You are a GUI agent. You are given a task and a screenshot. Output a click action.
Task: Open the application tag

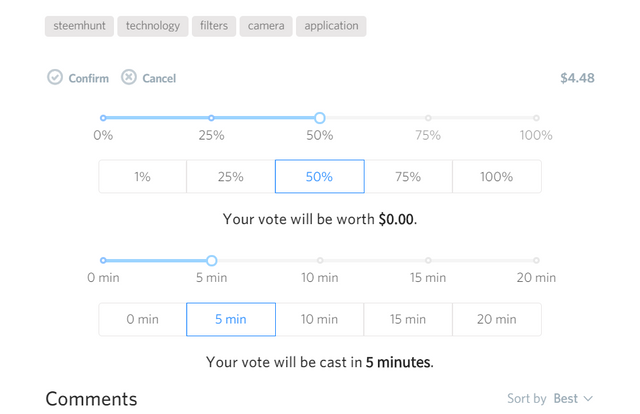(x=331, y=26)
